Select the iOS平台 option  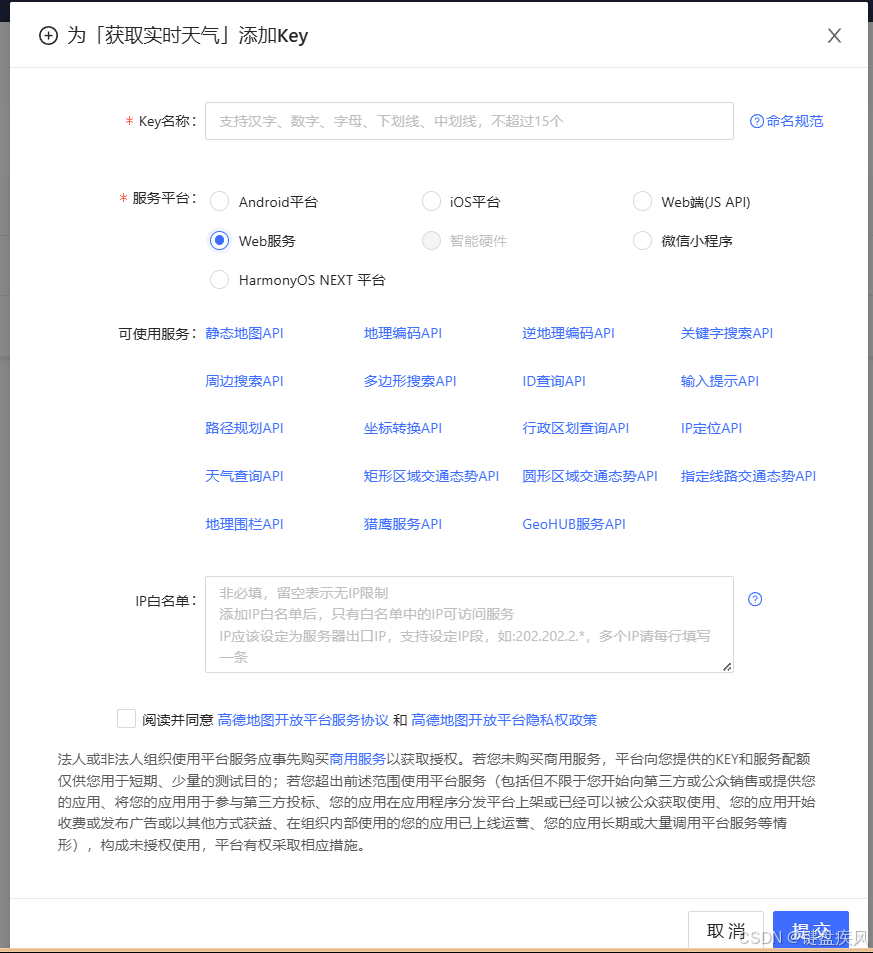430,201
